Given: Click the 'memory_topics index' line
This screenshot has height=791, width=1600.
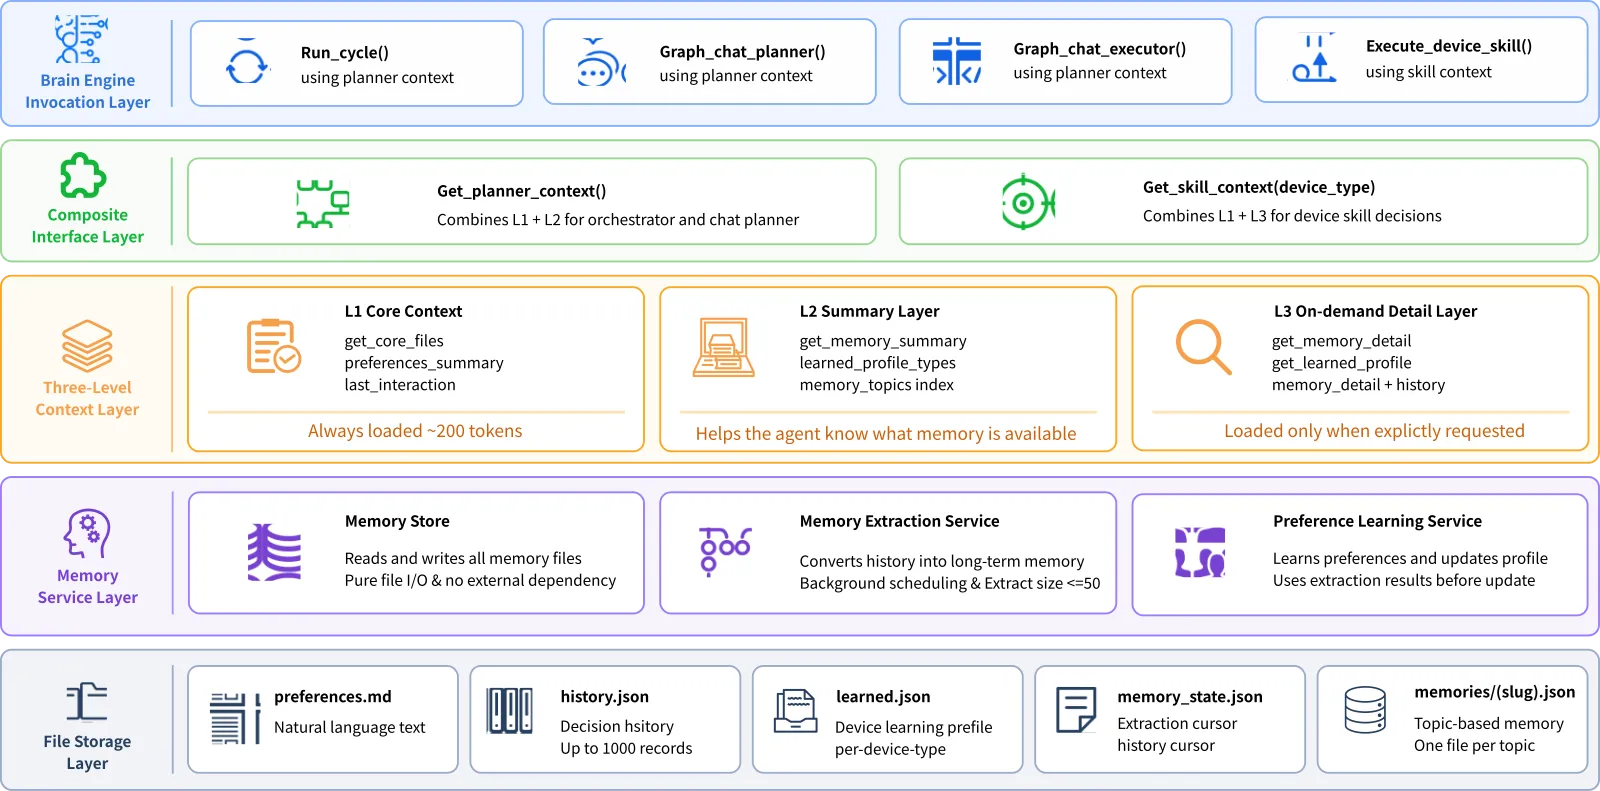Looking at the screenshot, I should 876,385.
